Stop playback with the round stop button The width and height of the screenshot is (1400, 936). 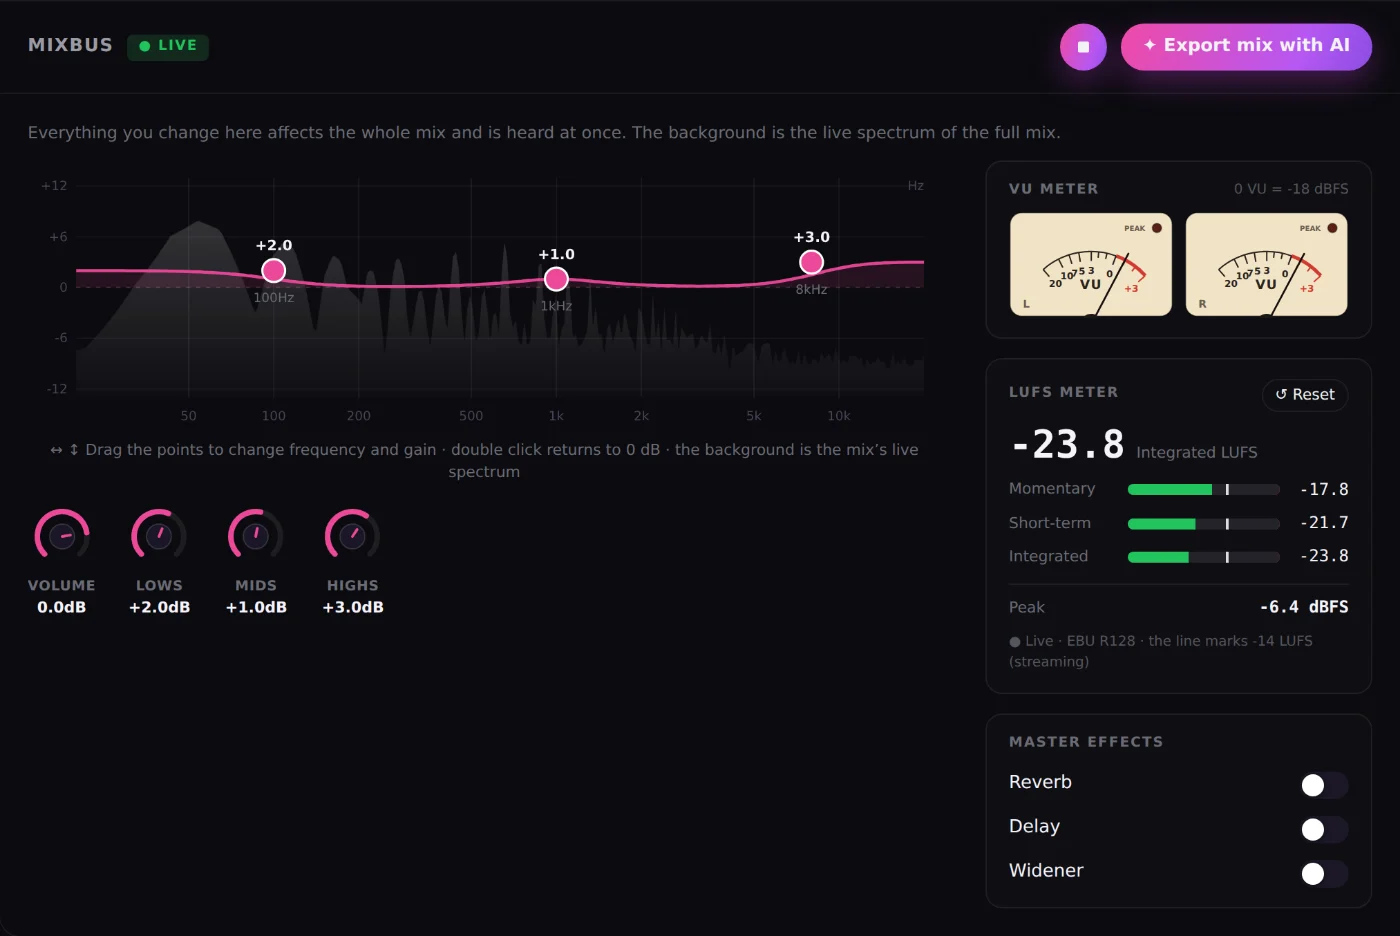pyautogui.click(x=1083, y=47)
